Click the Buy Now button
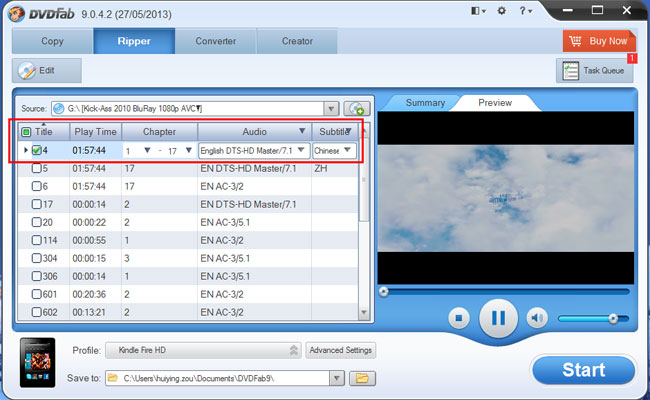This screenshot has width=650, height=400. 599,41
